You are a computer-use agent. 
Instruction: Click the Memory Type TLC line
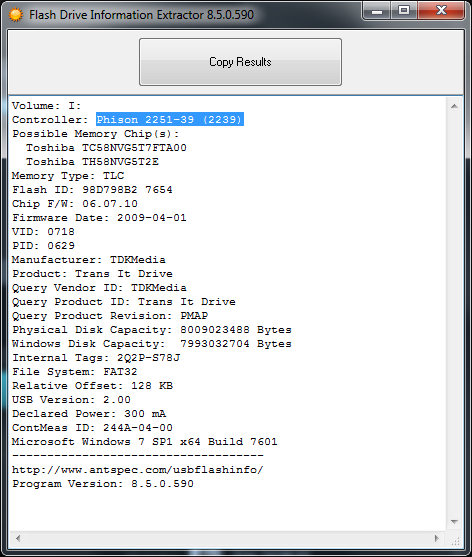coord(68,176)
